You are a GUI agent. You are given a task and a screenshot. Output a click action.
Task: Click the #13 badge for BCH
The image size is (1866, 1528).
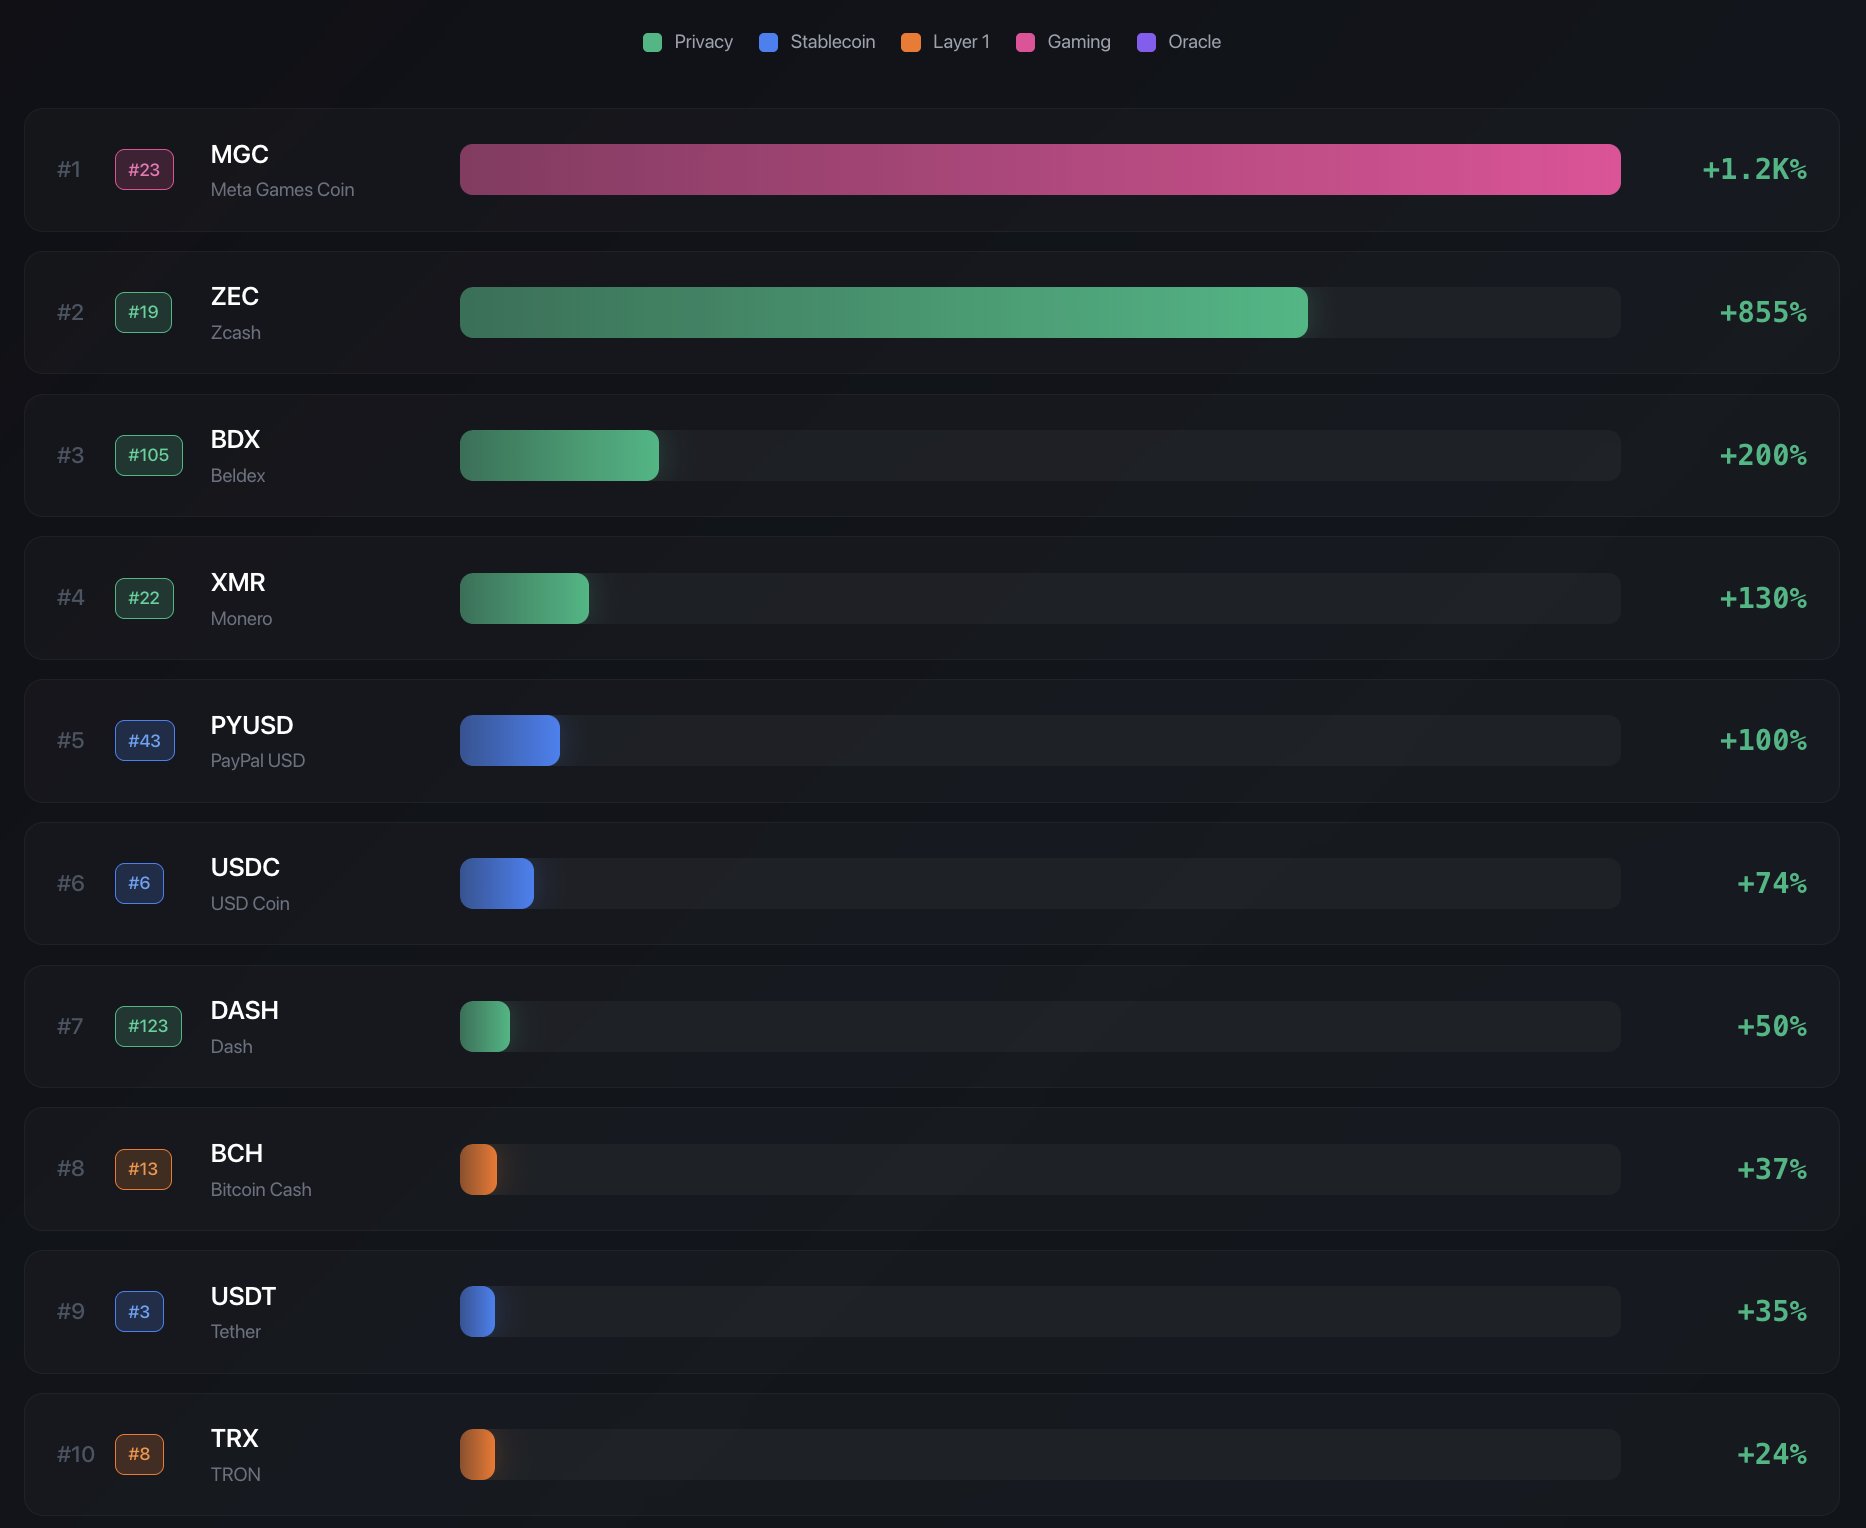pos(143,1169)
